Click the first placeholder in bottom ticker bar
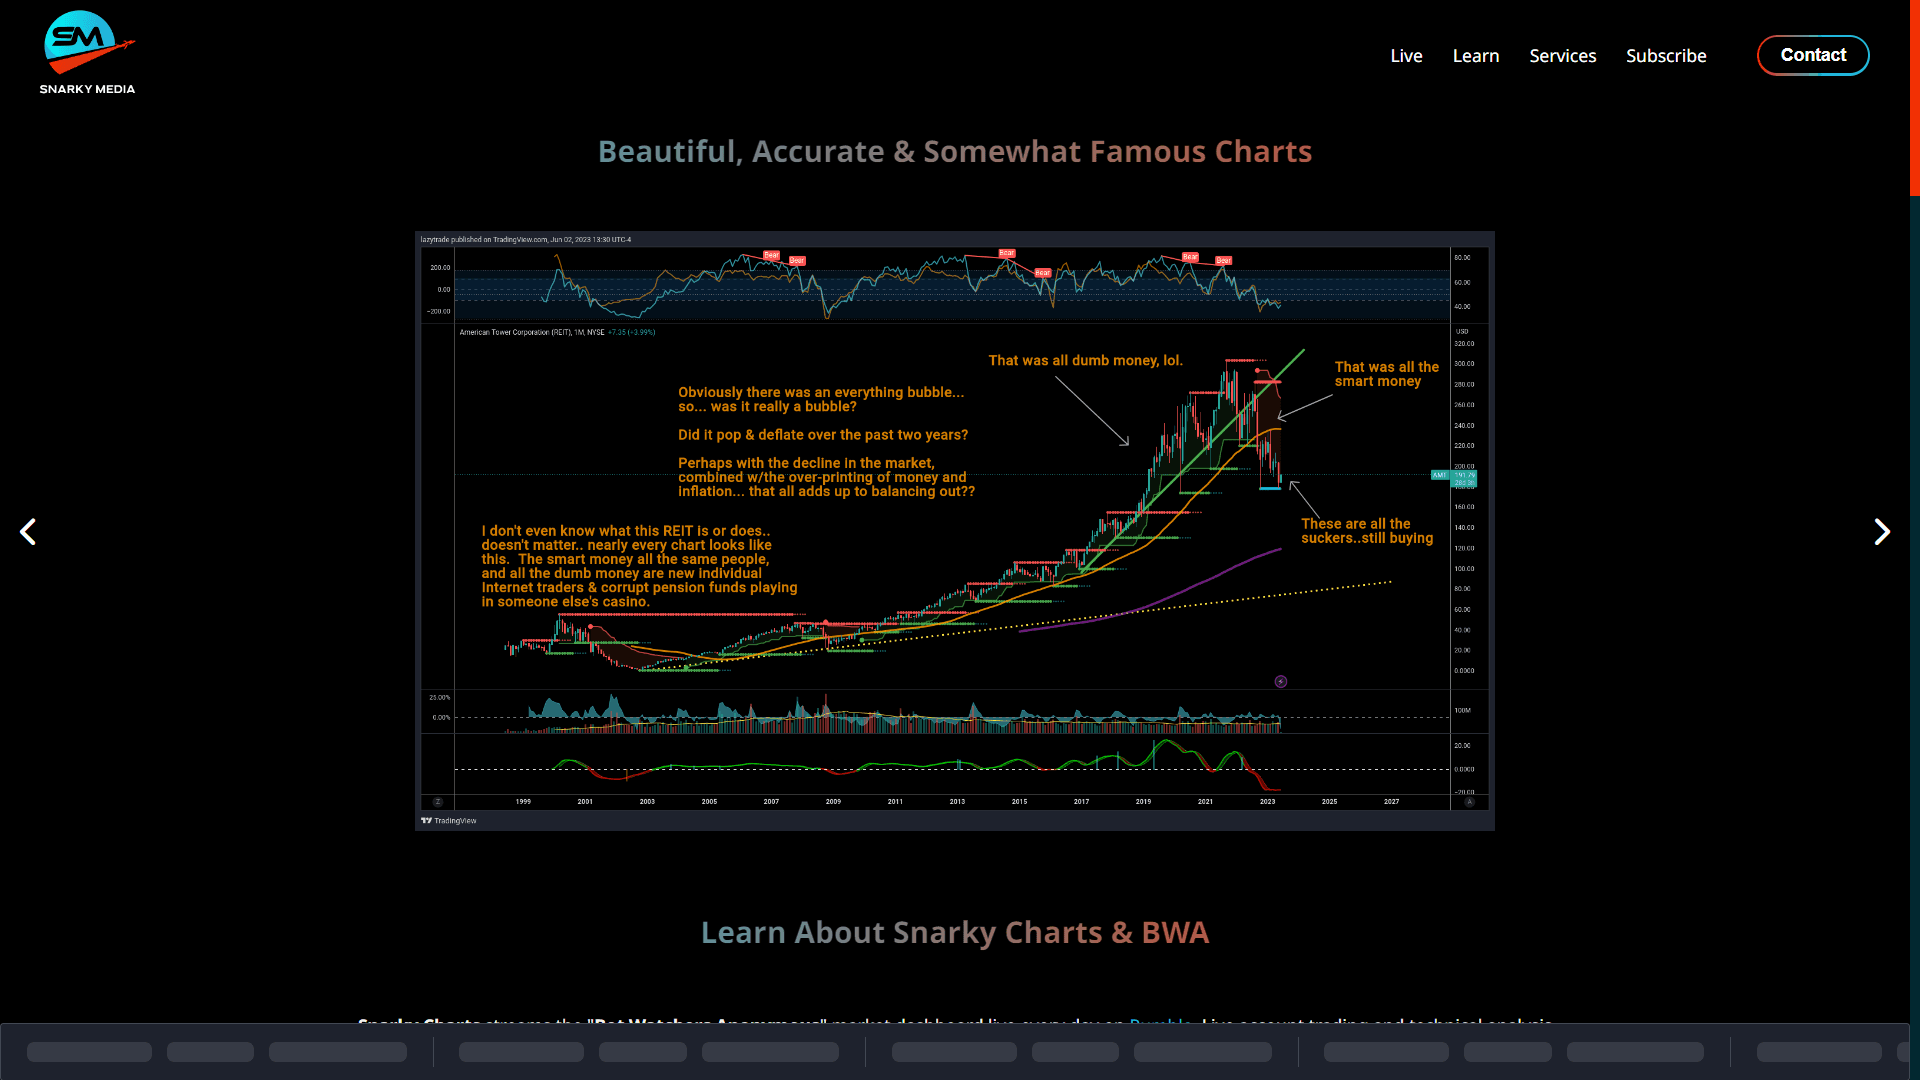Image resolution: width=1920 pixels, height=1080 pixels. click(89, 1052)
